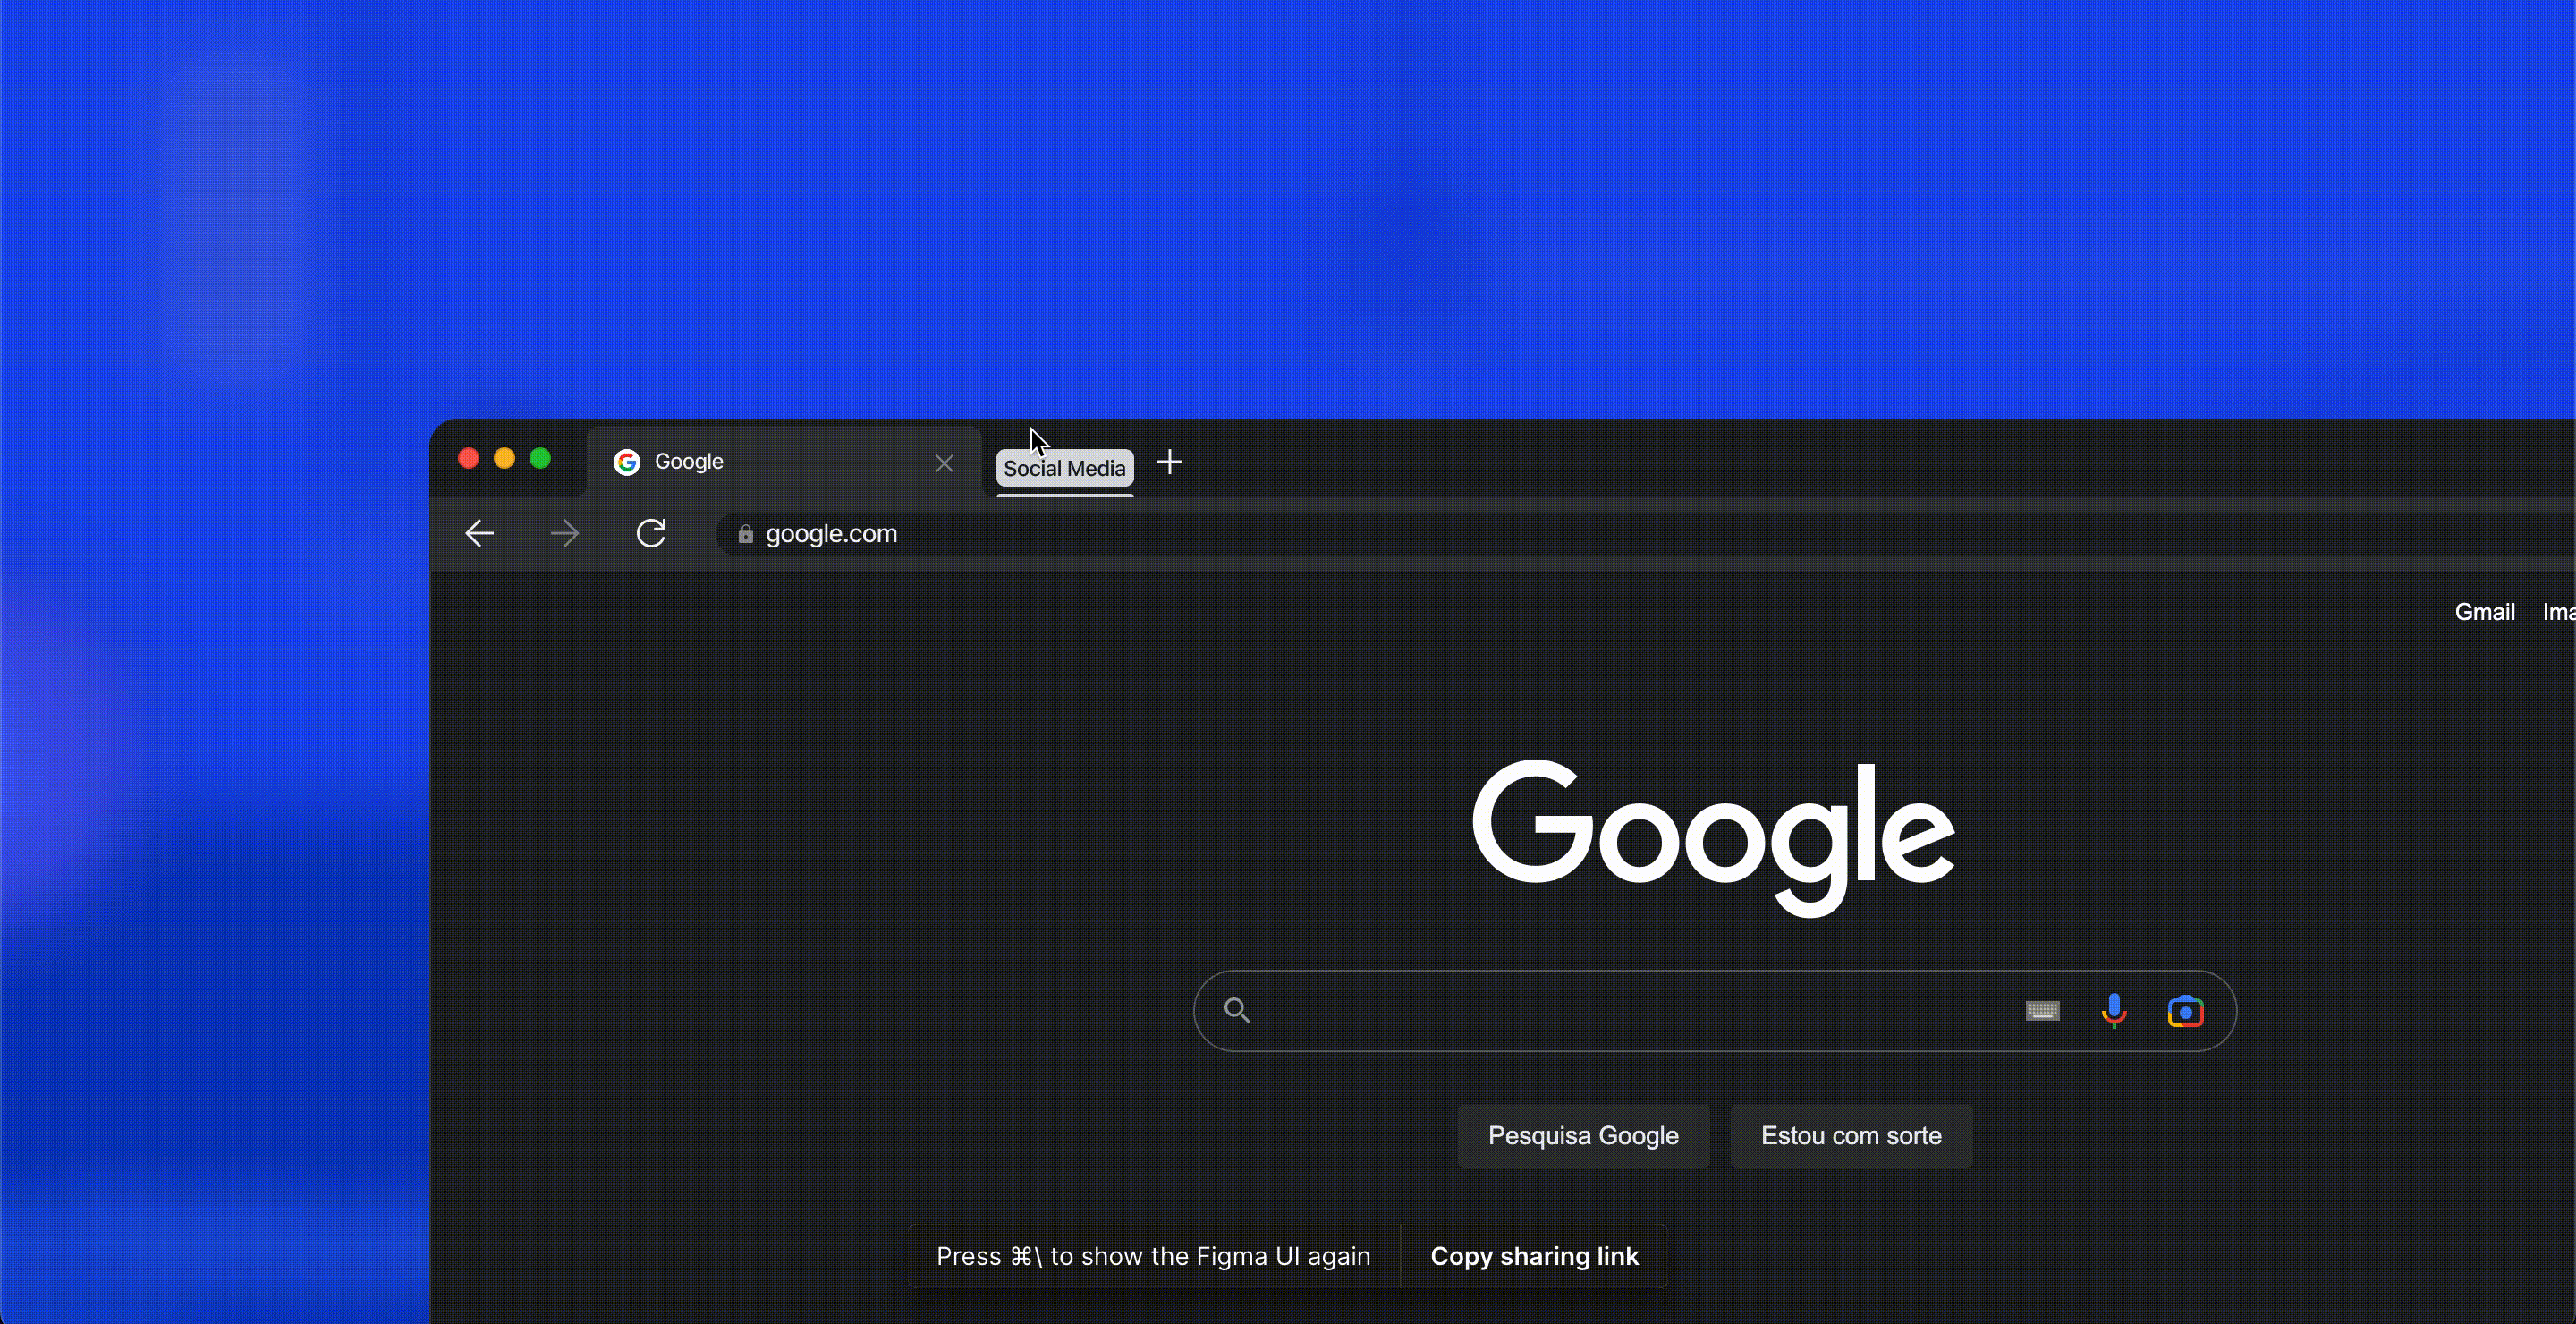
Task: Click the close tab X button
Action: (x=942, y=461)
